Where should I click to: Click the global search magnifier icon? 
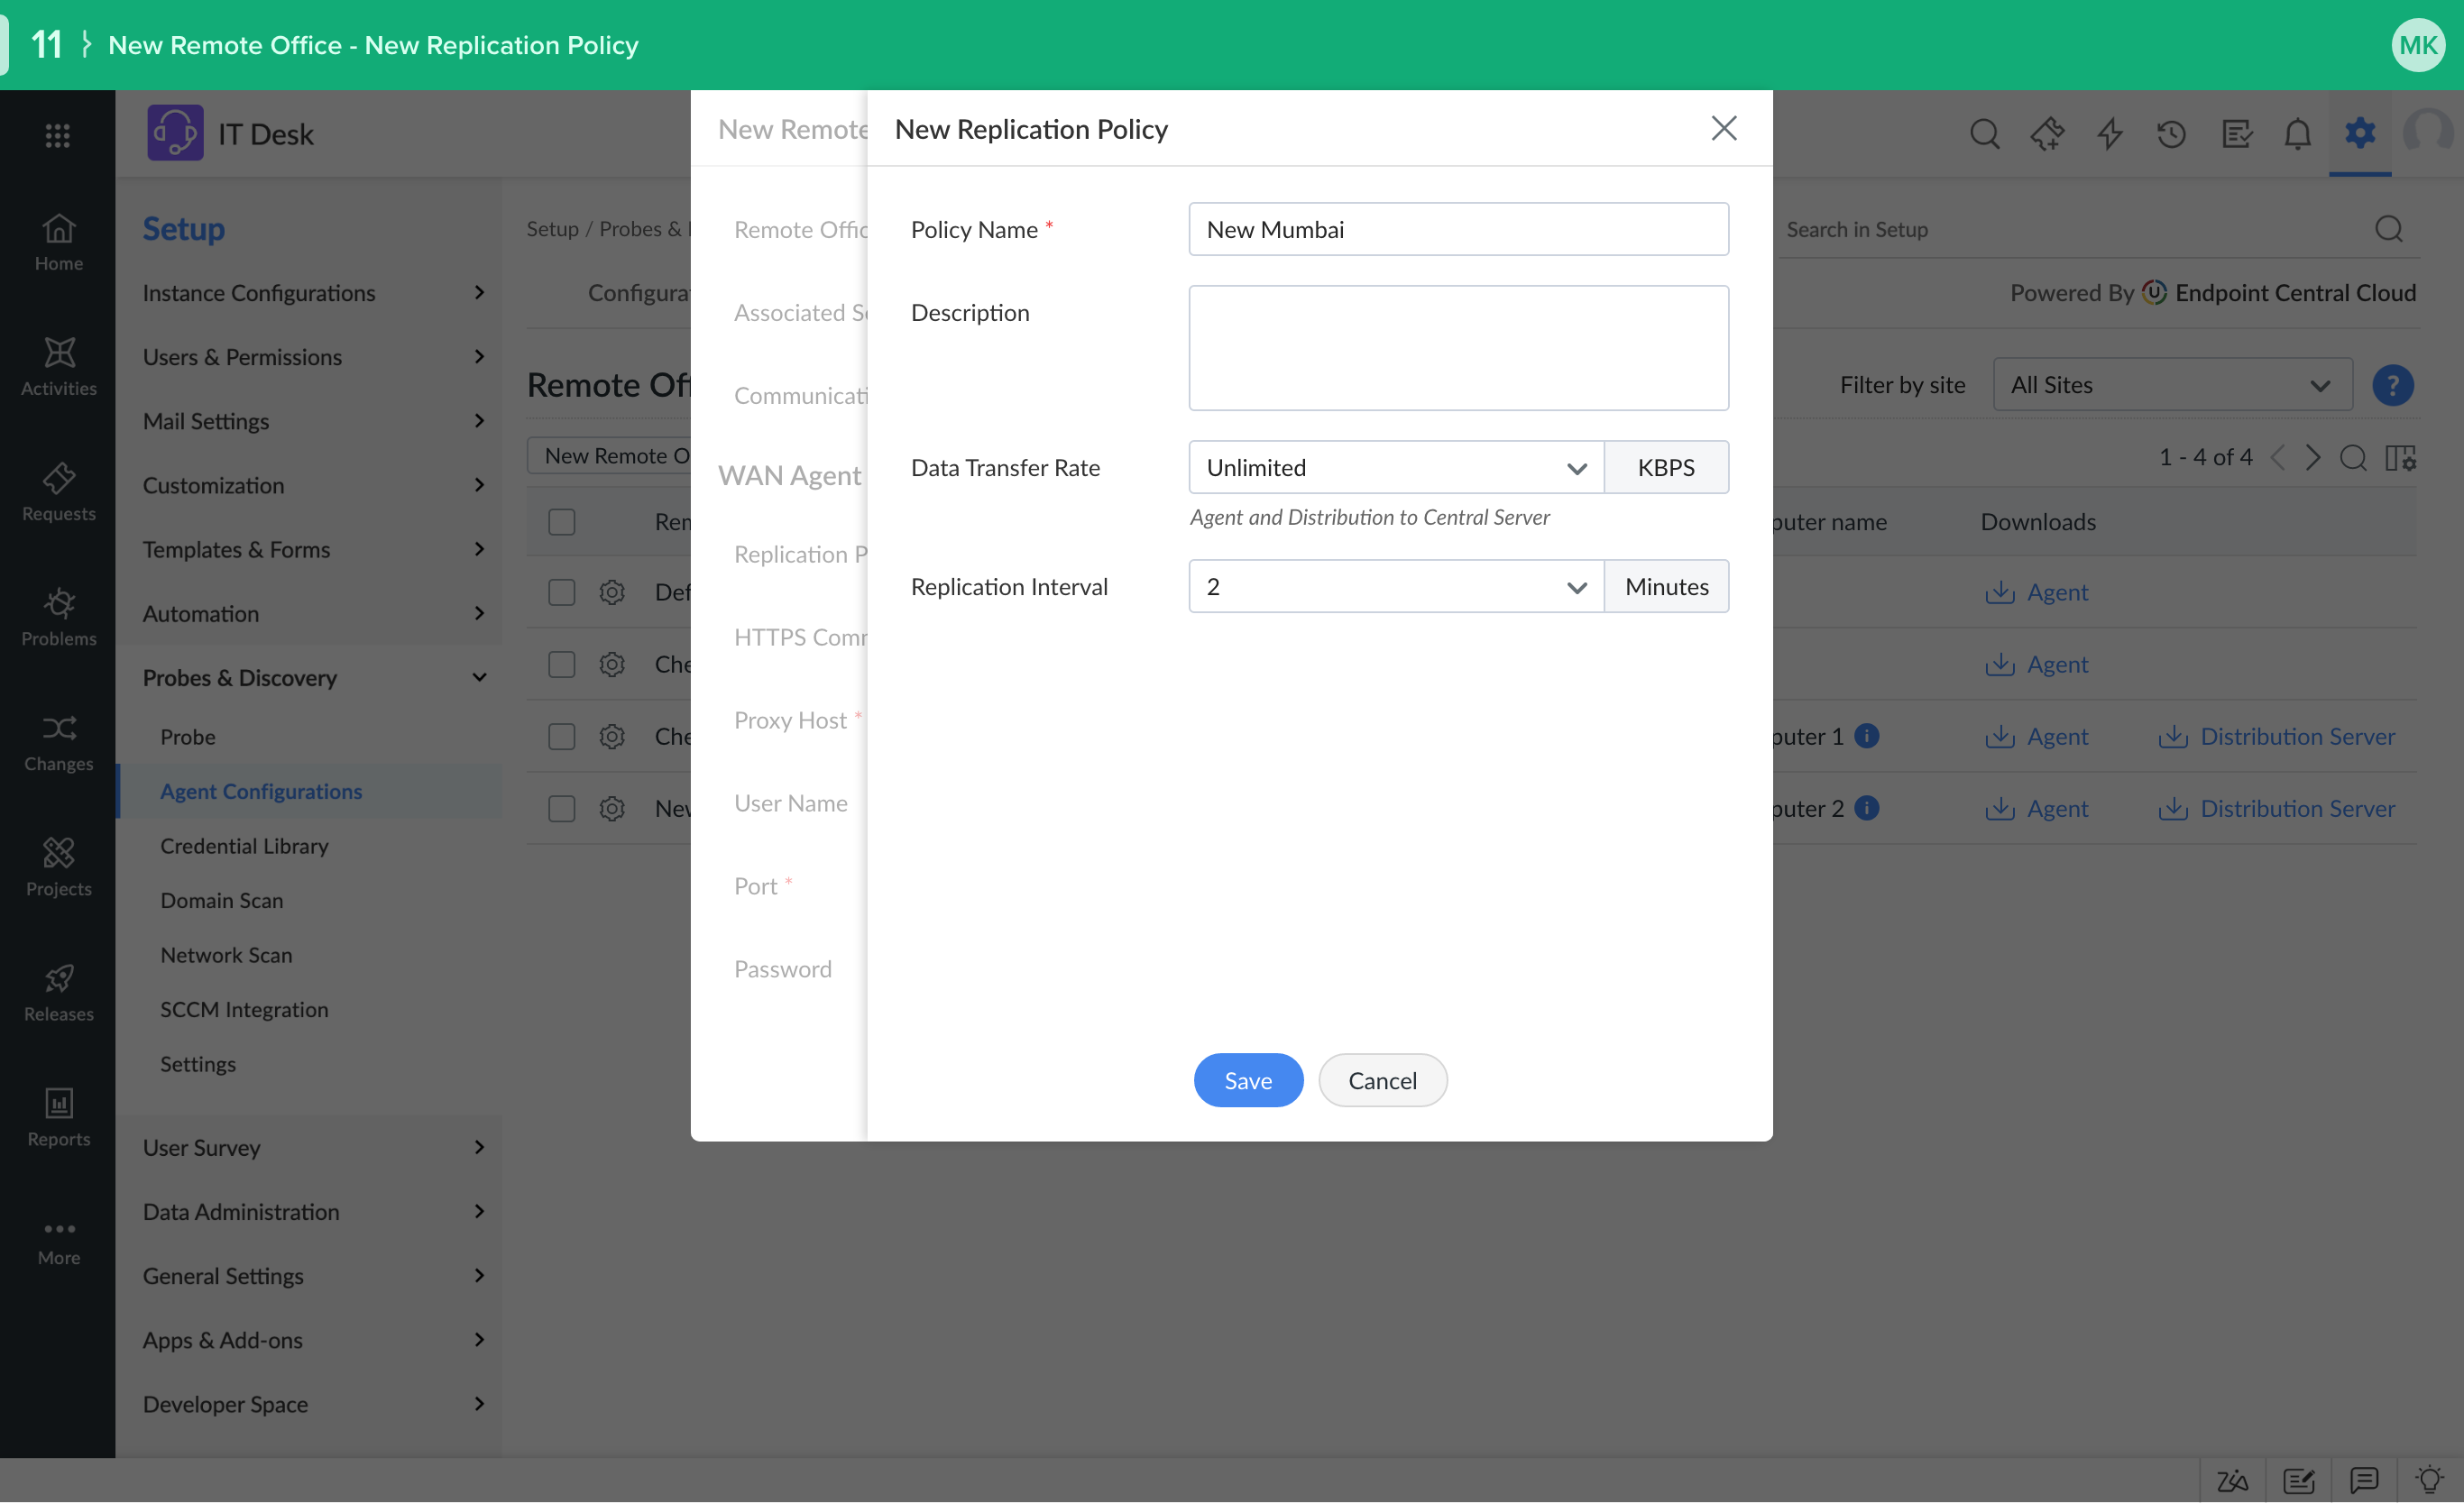coord(1985,133)
